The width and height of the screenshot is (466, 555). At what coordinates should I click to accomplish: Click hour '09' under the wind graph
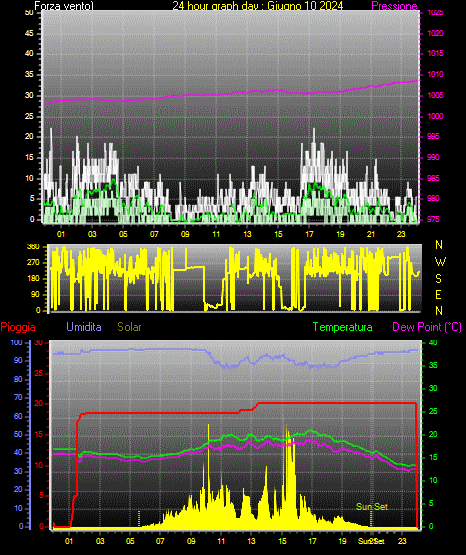pos(185,234)
